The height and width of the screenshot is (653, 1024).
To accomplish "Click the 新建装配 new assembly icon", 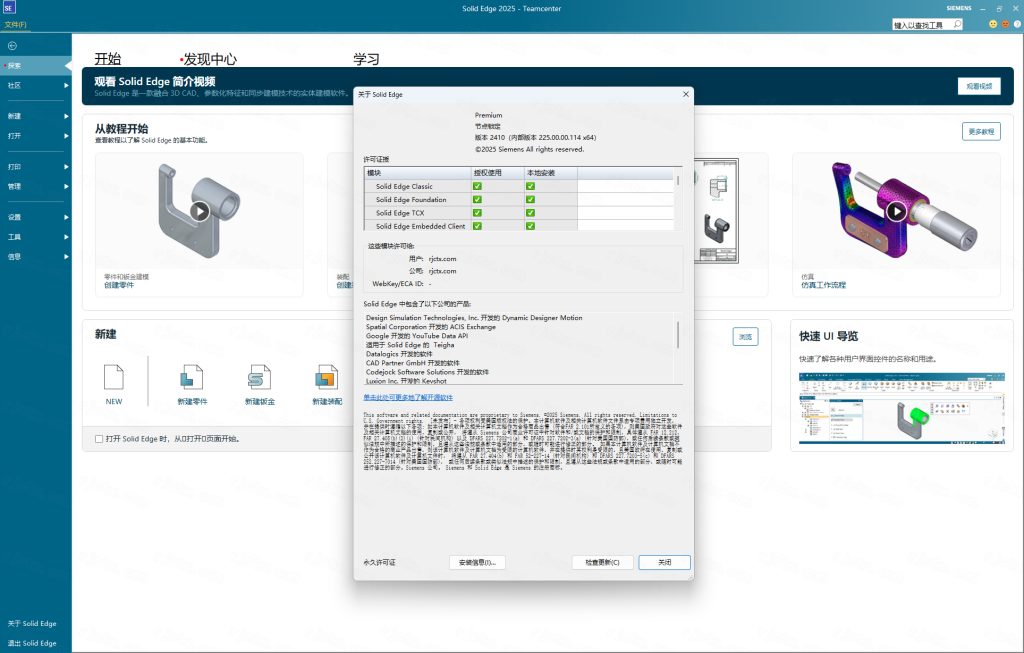I will [326, 378].
